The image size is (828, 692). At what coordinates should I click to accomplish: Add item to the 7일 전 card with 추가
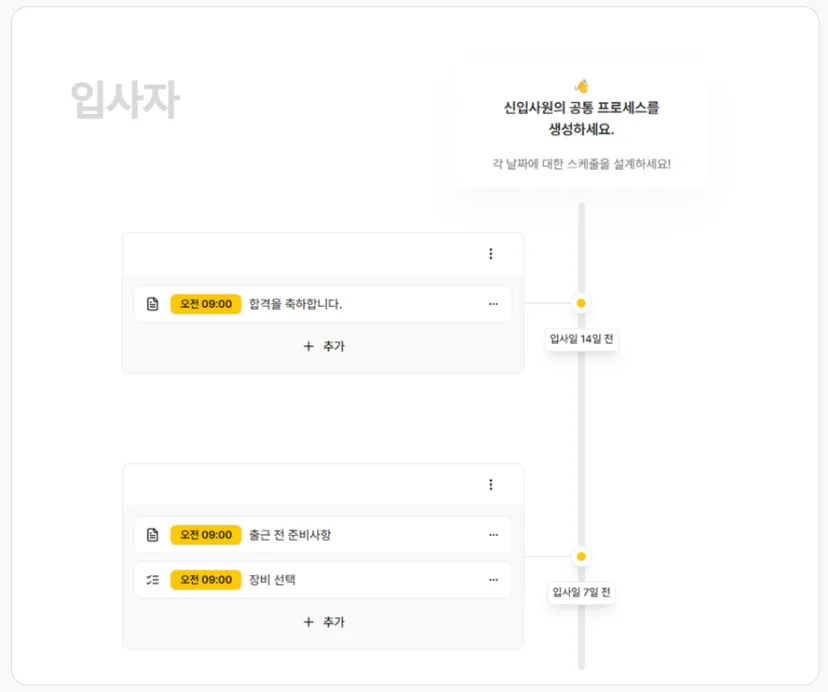click(324, 622)
